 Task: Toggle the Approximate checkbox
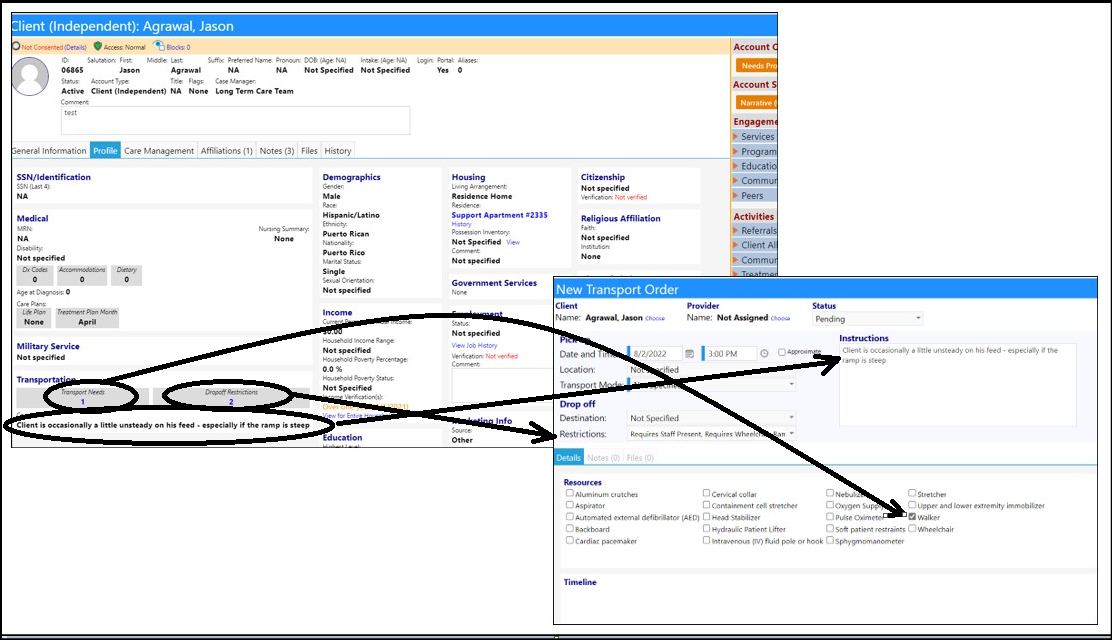click(x=782, y=352)
